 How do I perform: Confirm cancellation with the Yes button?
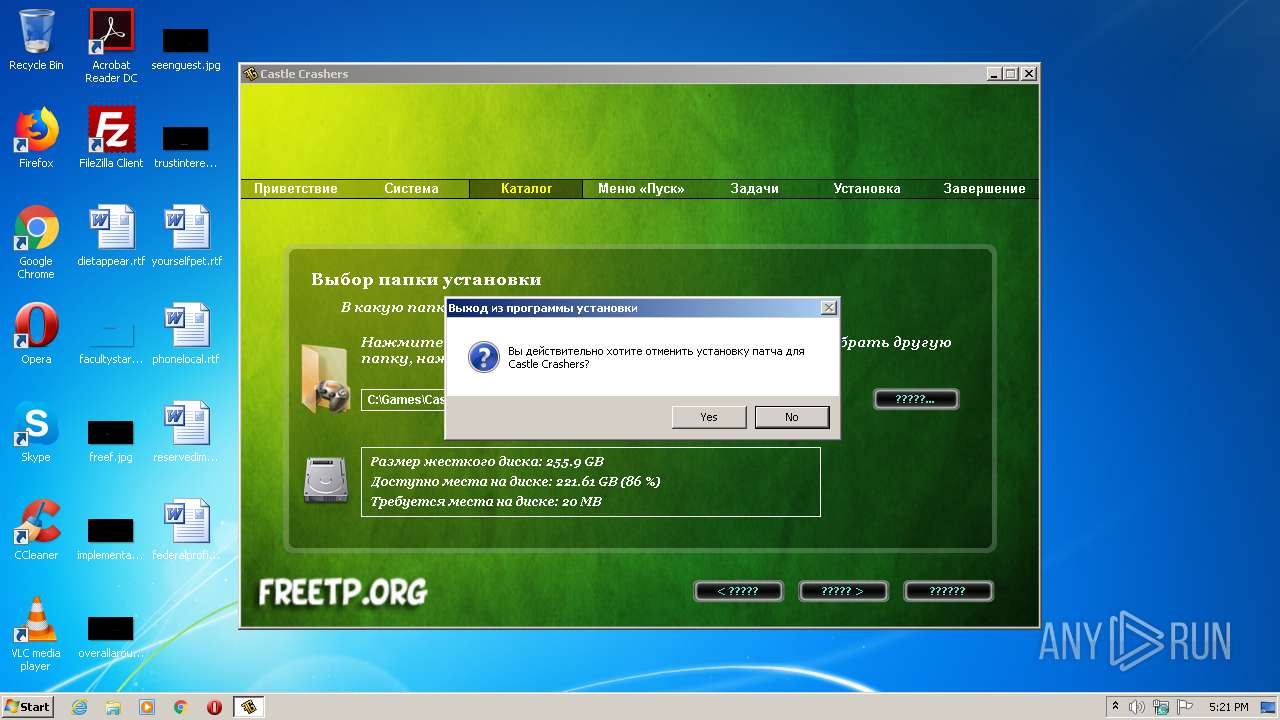(709, 417)
